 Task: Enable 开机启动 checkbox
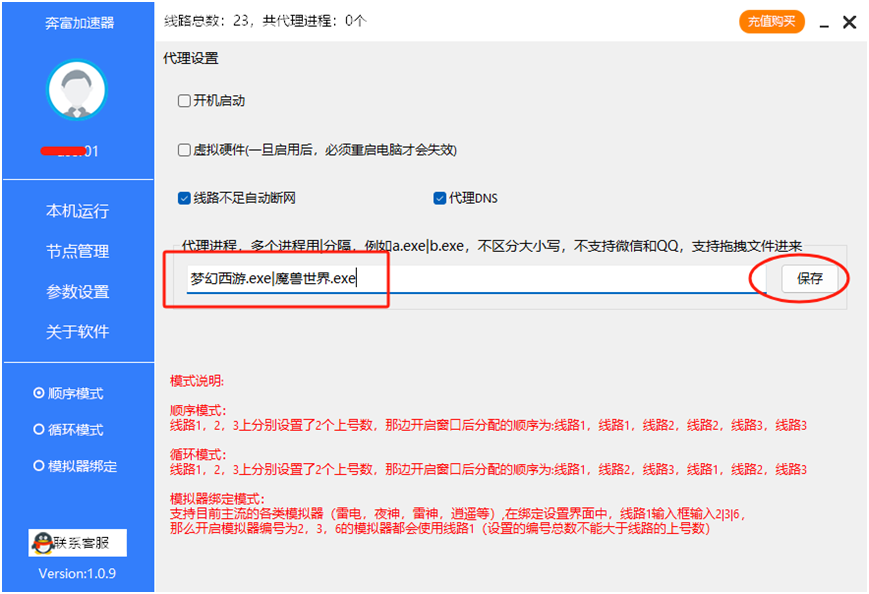tap(184, 101)
